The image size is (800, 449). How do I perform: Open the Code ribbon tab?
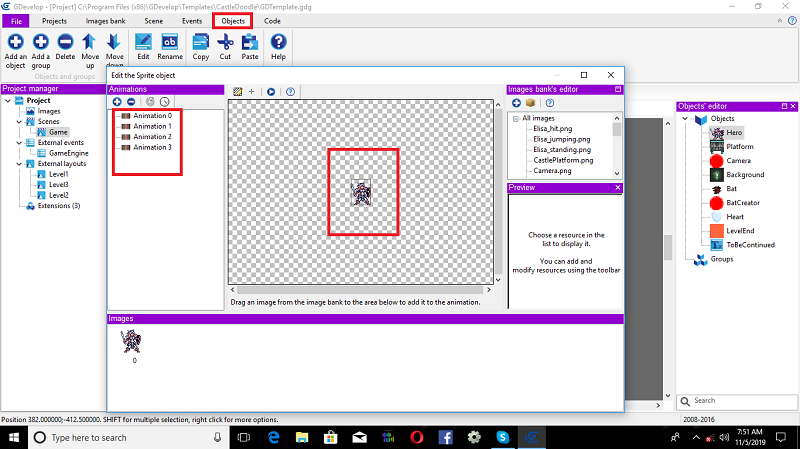click(272, 21)
